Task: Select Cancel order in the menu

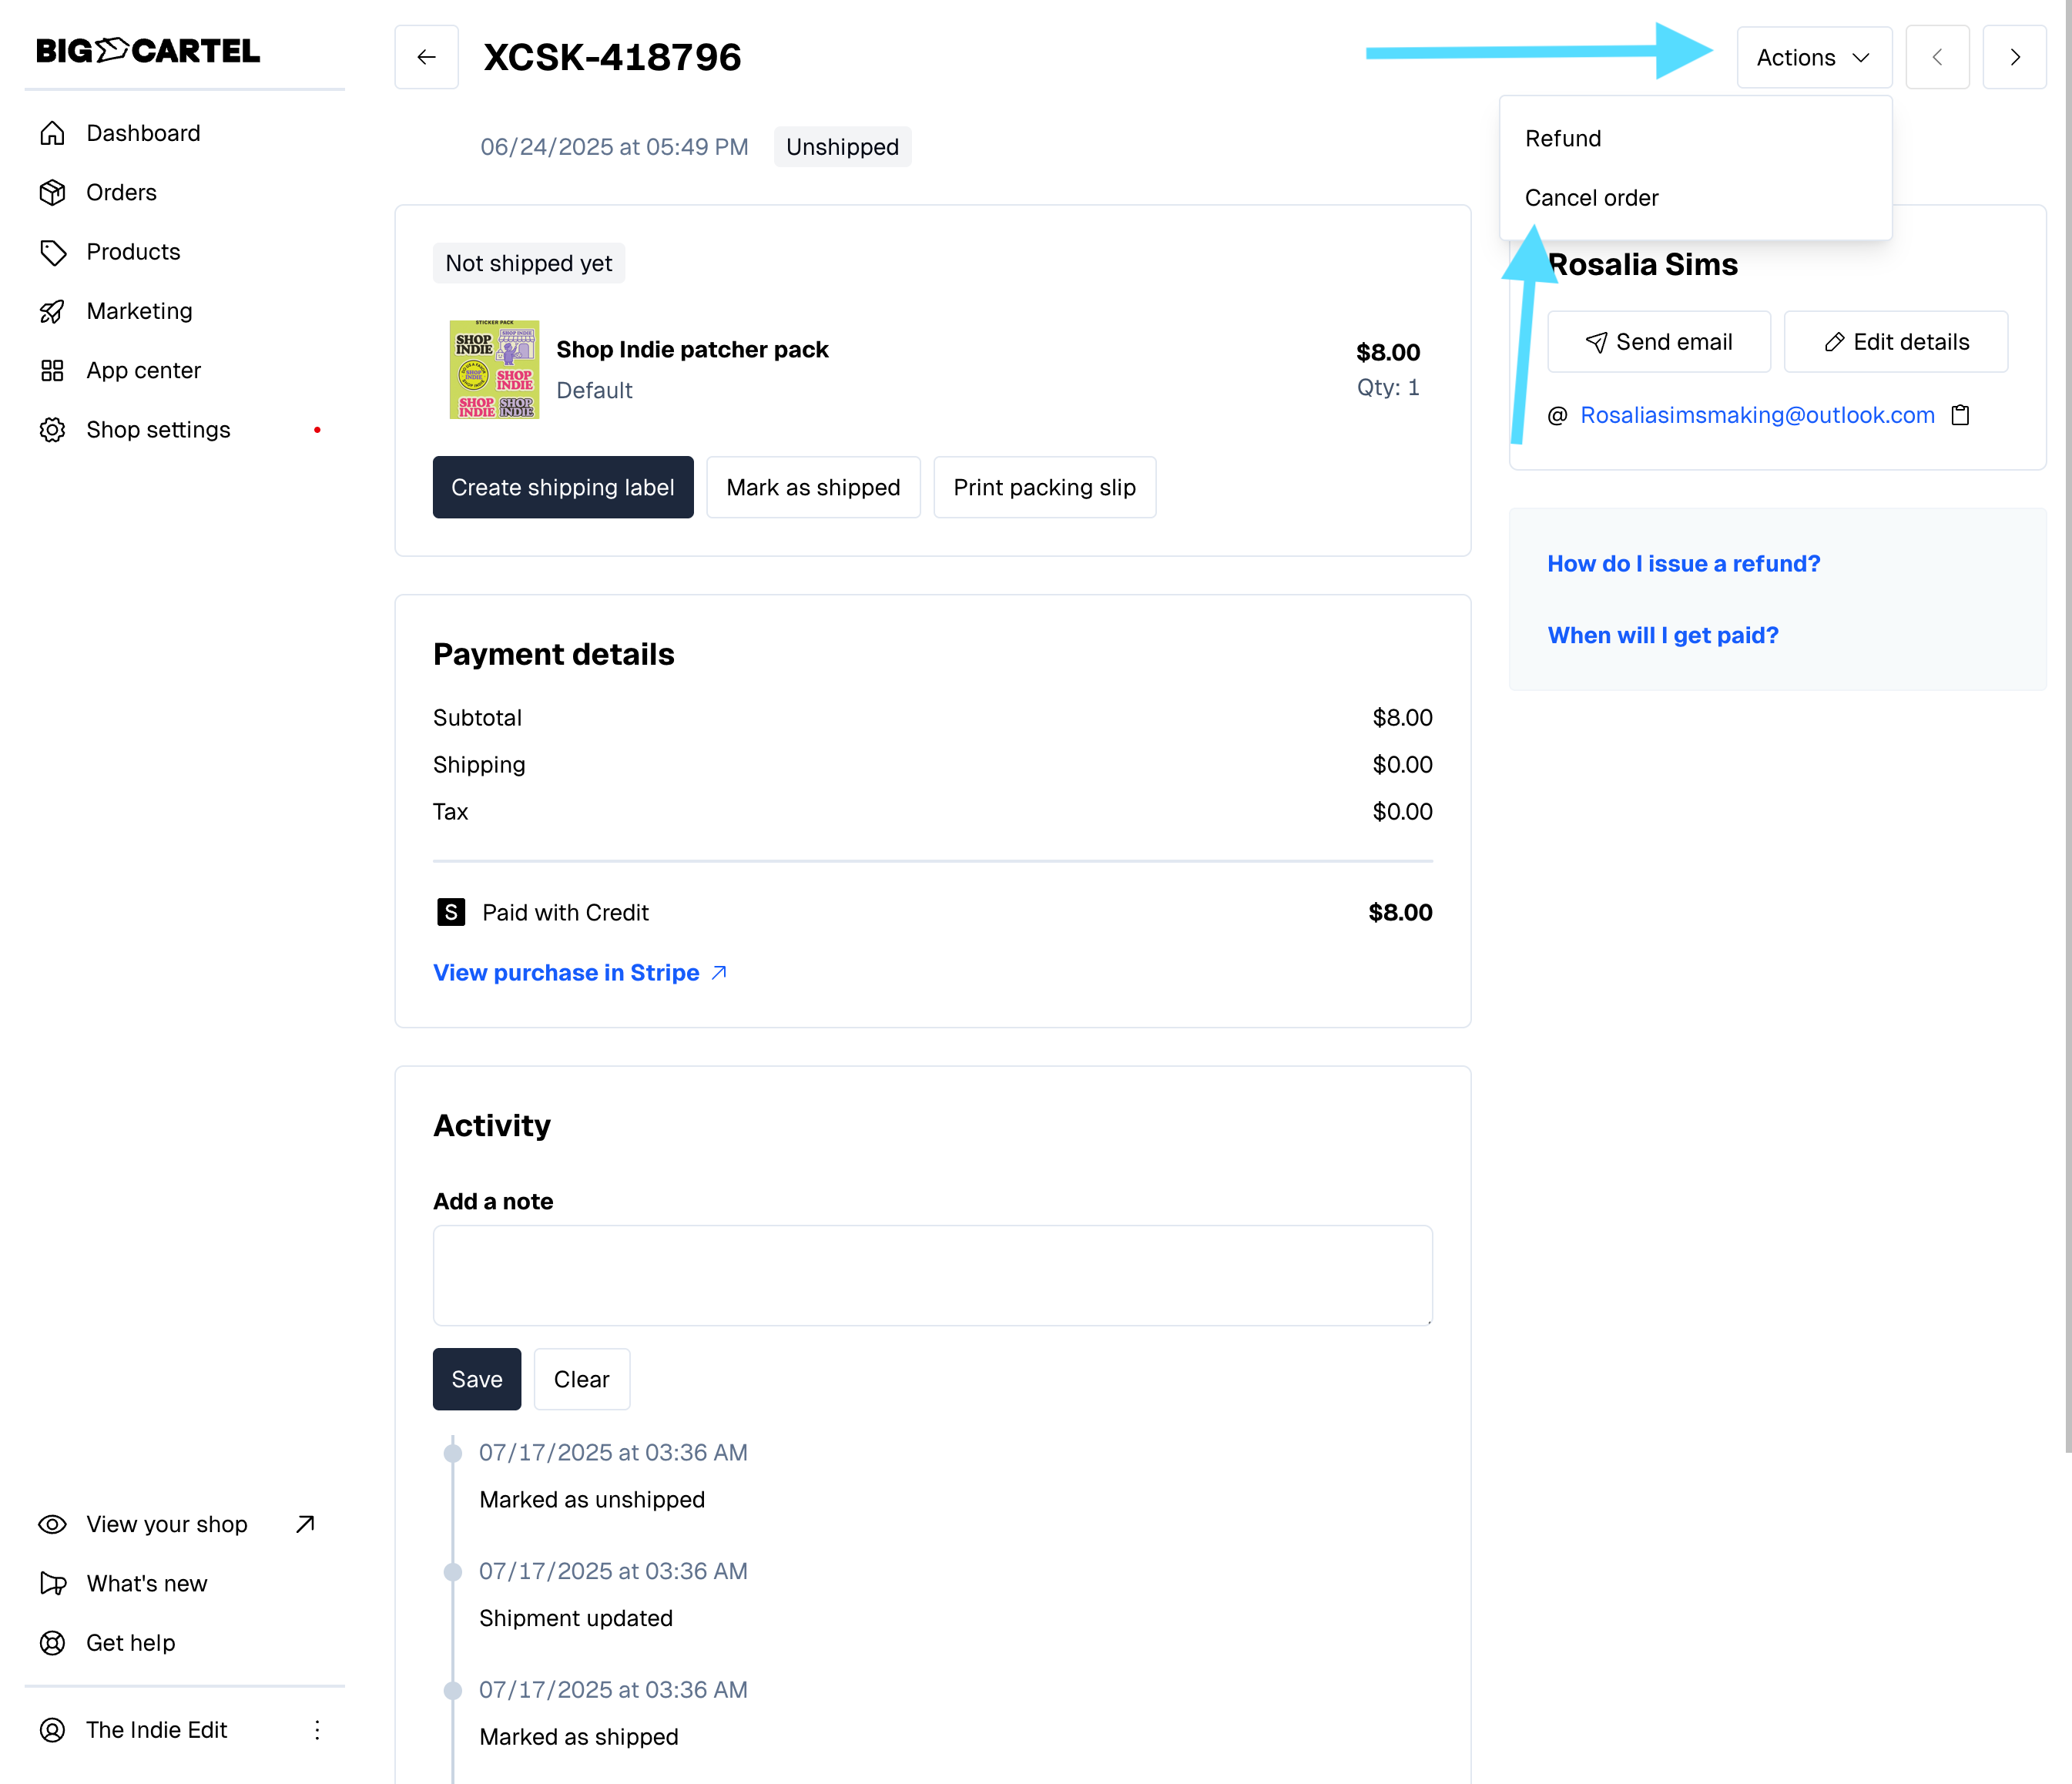Action: tap(1591, 197)
